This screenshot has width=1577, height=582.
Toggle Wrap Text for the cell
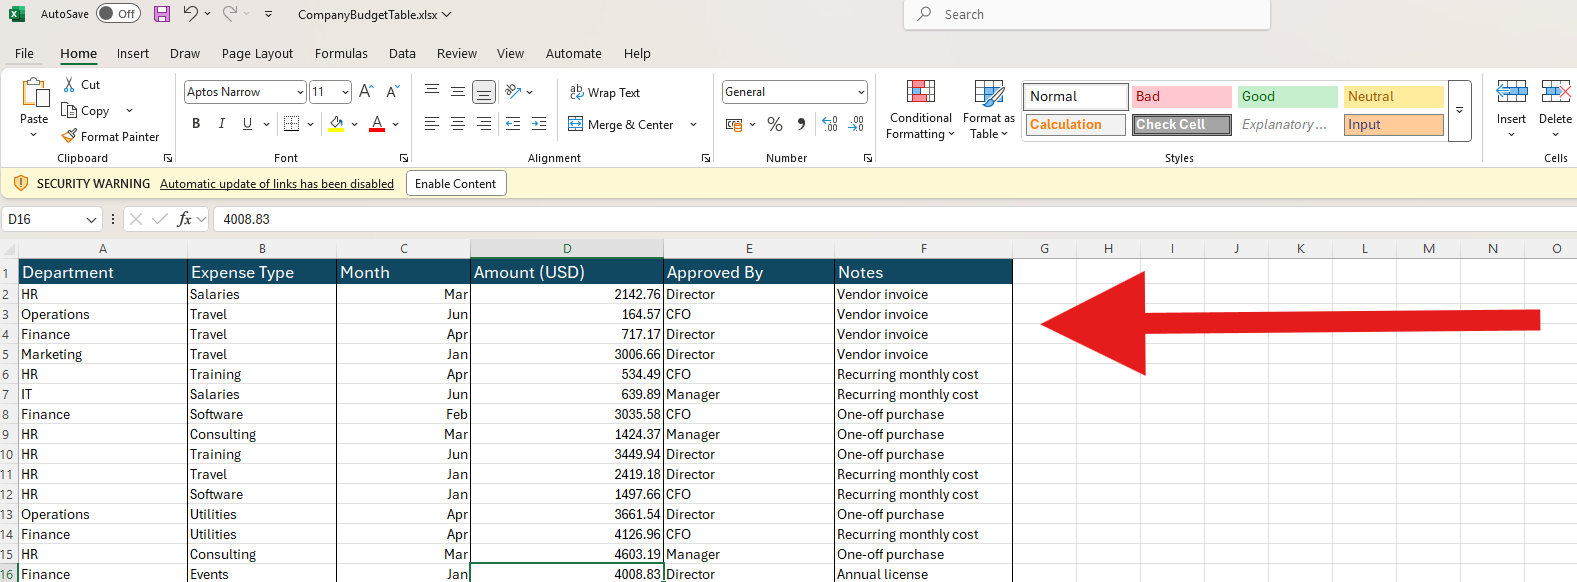tap(605, 92)
